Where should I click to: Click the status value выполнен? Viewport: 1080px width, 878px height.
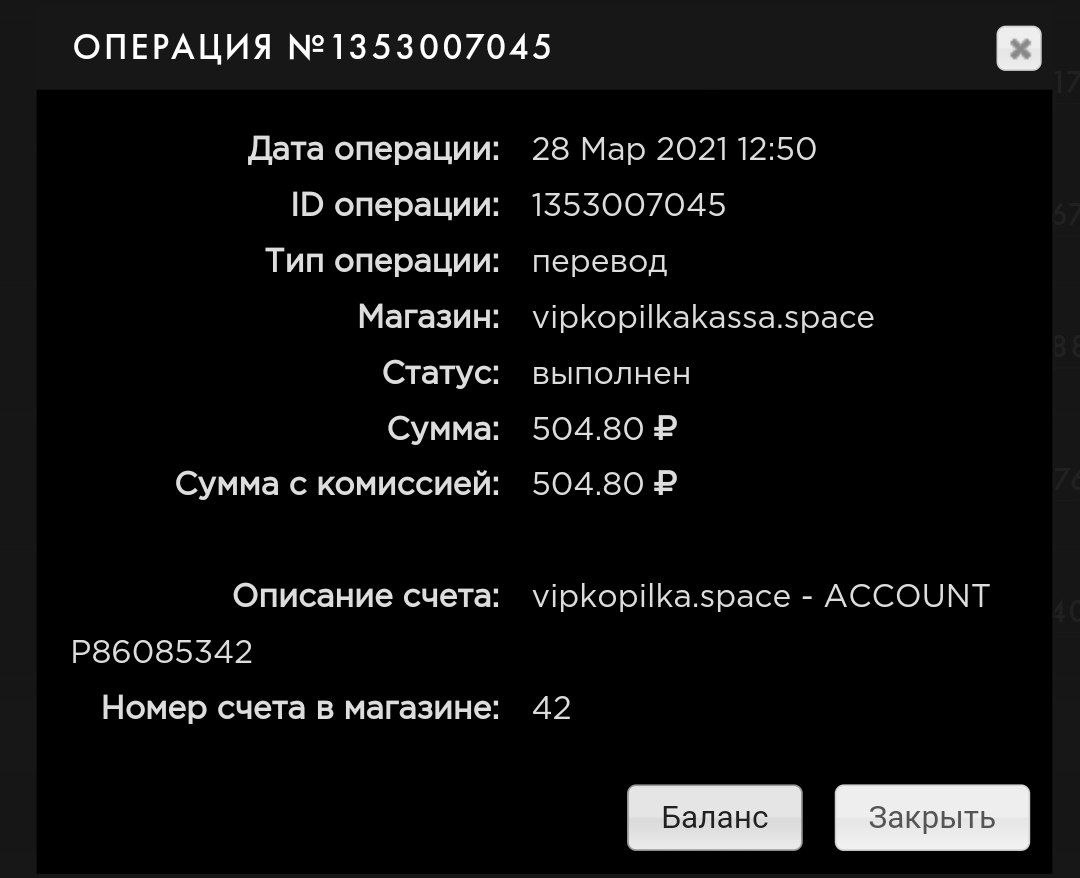click(611, 374)
